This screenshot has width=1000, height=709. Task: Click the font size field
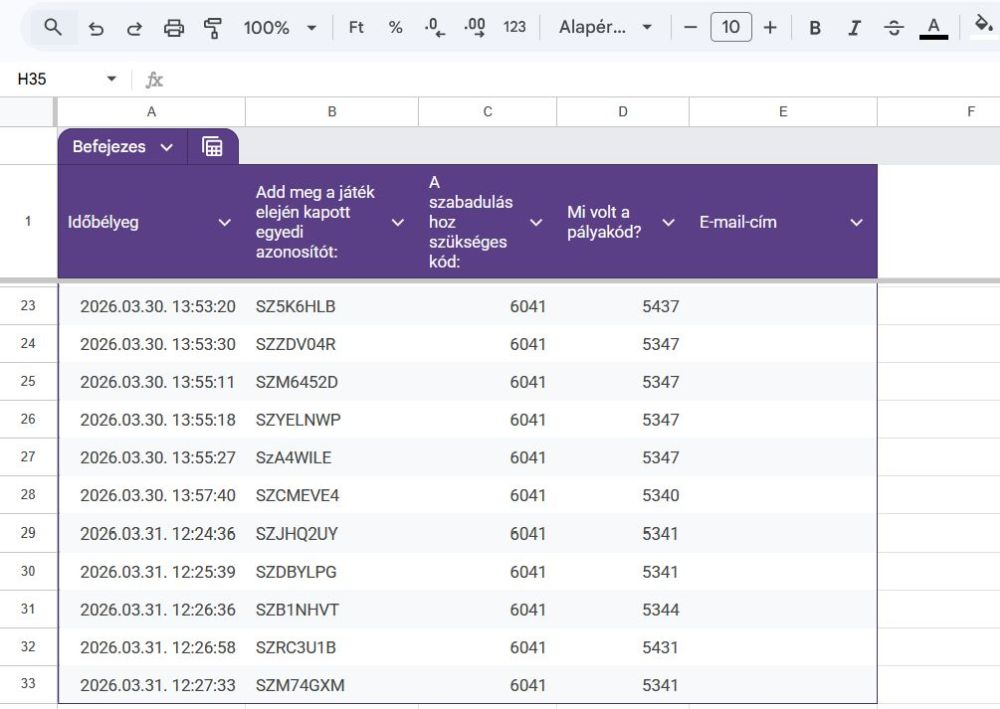(730, 28)
